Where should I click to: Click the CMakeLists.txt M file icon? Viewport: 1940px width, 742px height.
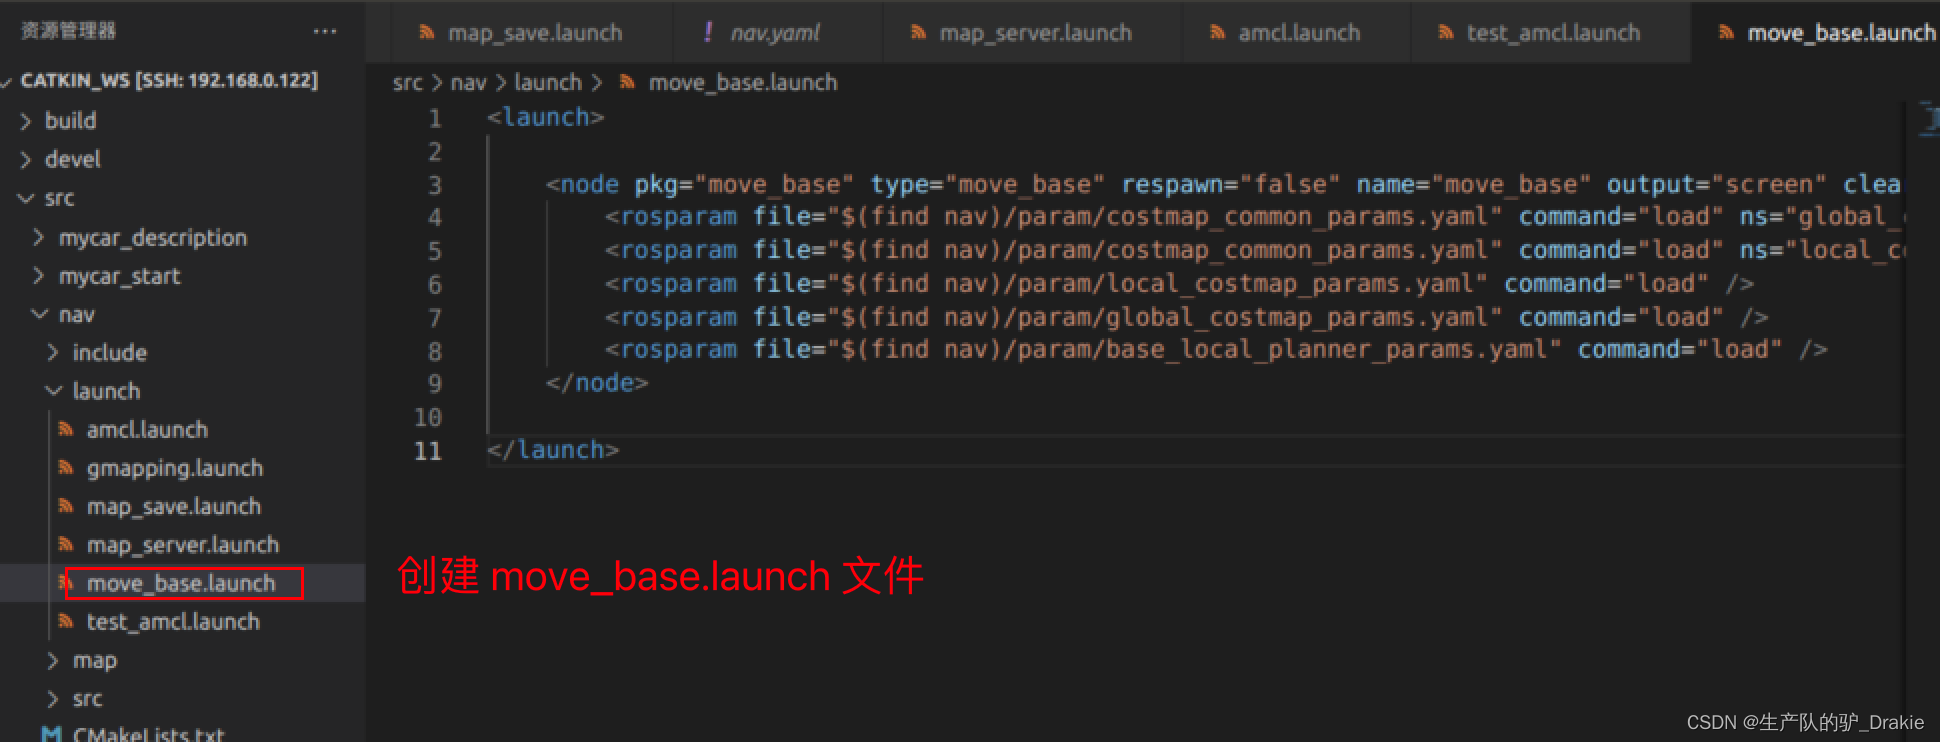point(51,733)
